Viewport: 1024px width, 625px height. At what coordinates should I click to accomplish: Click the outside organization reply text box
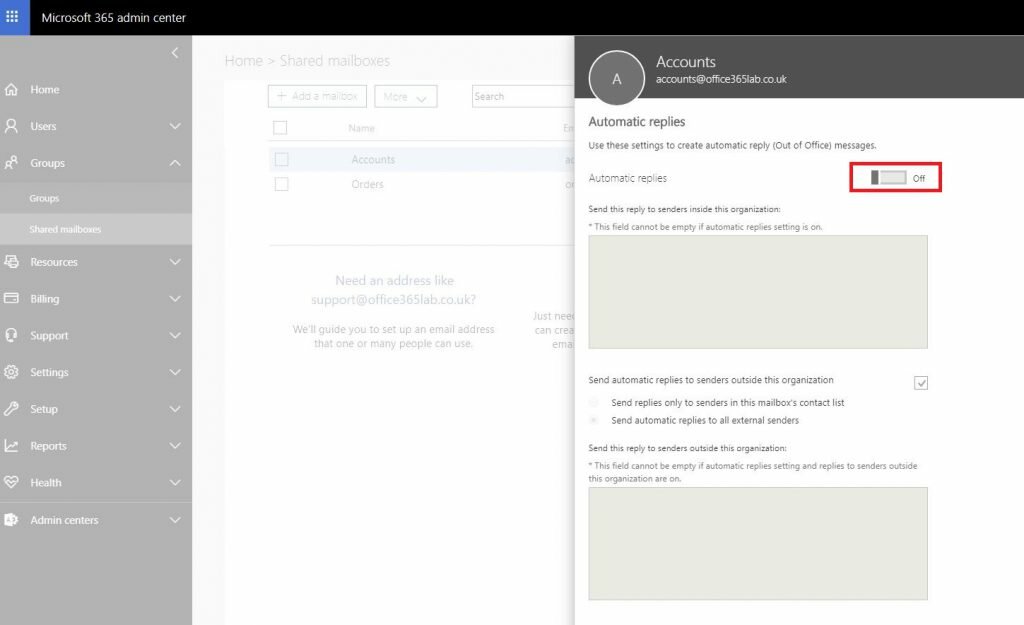point(758,543)
